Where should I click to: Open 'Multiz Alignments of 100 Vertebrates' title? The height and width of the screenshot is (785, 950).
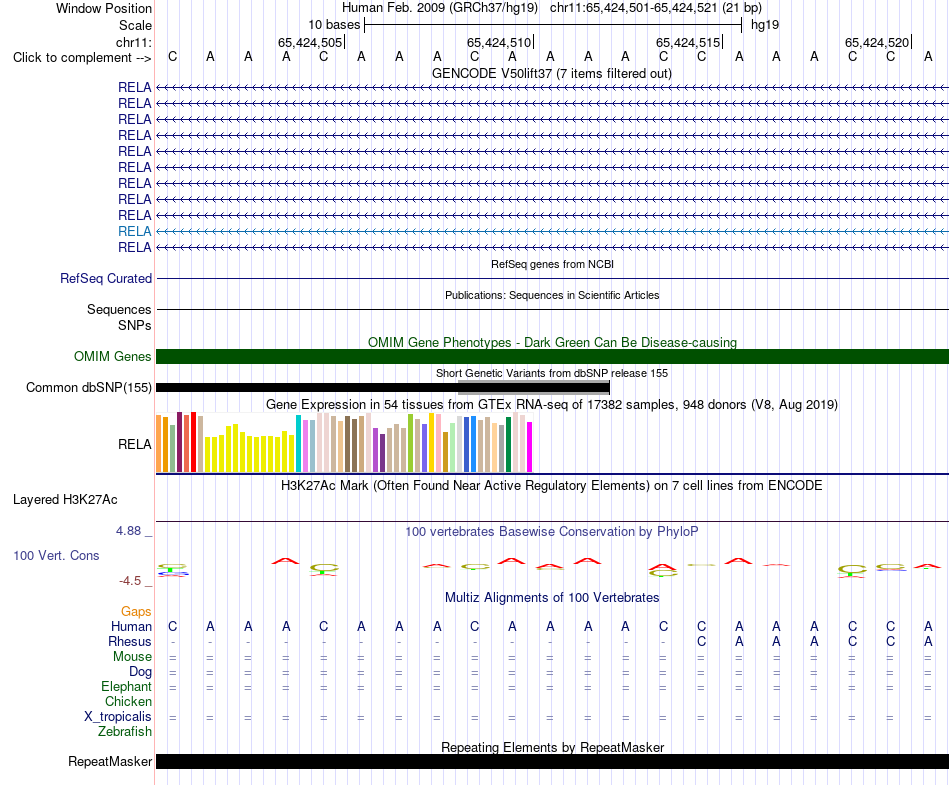click(552, 598)
